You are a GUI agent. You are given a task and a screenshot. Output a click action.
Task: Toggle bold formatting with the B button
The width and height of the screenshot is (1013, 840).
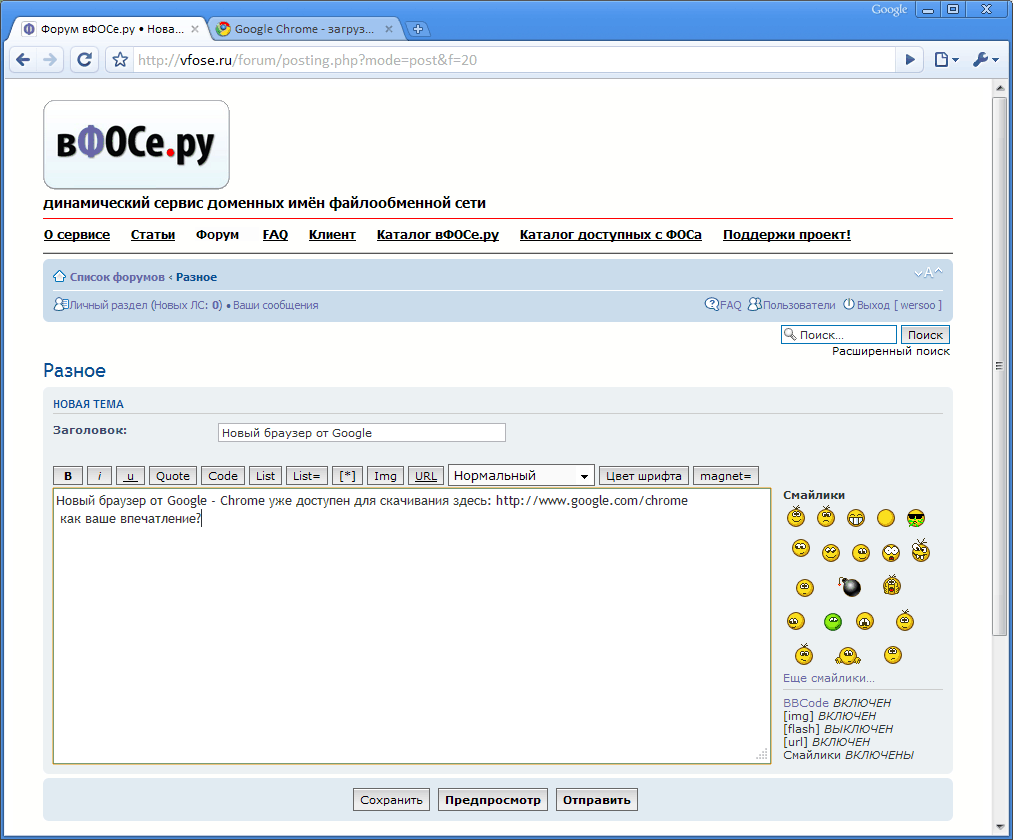[x=67, y=476]
